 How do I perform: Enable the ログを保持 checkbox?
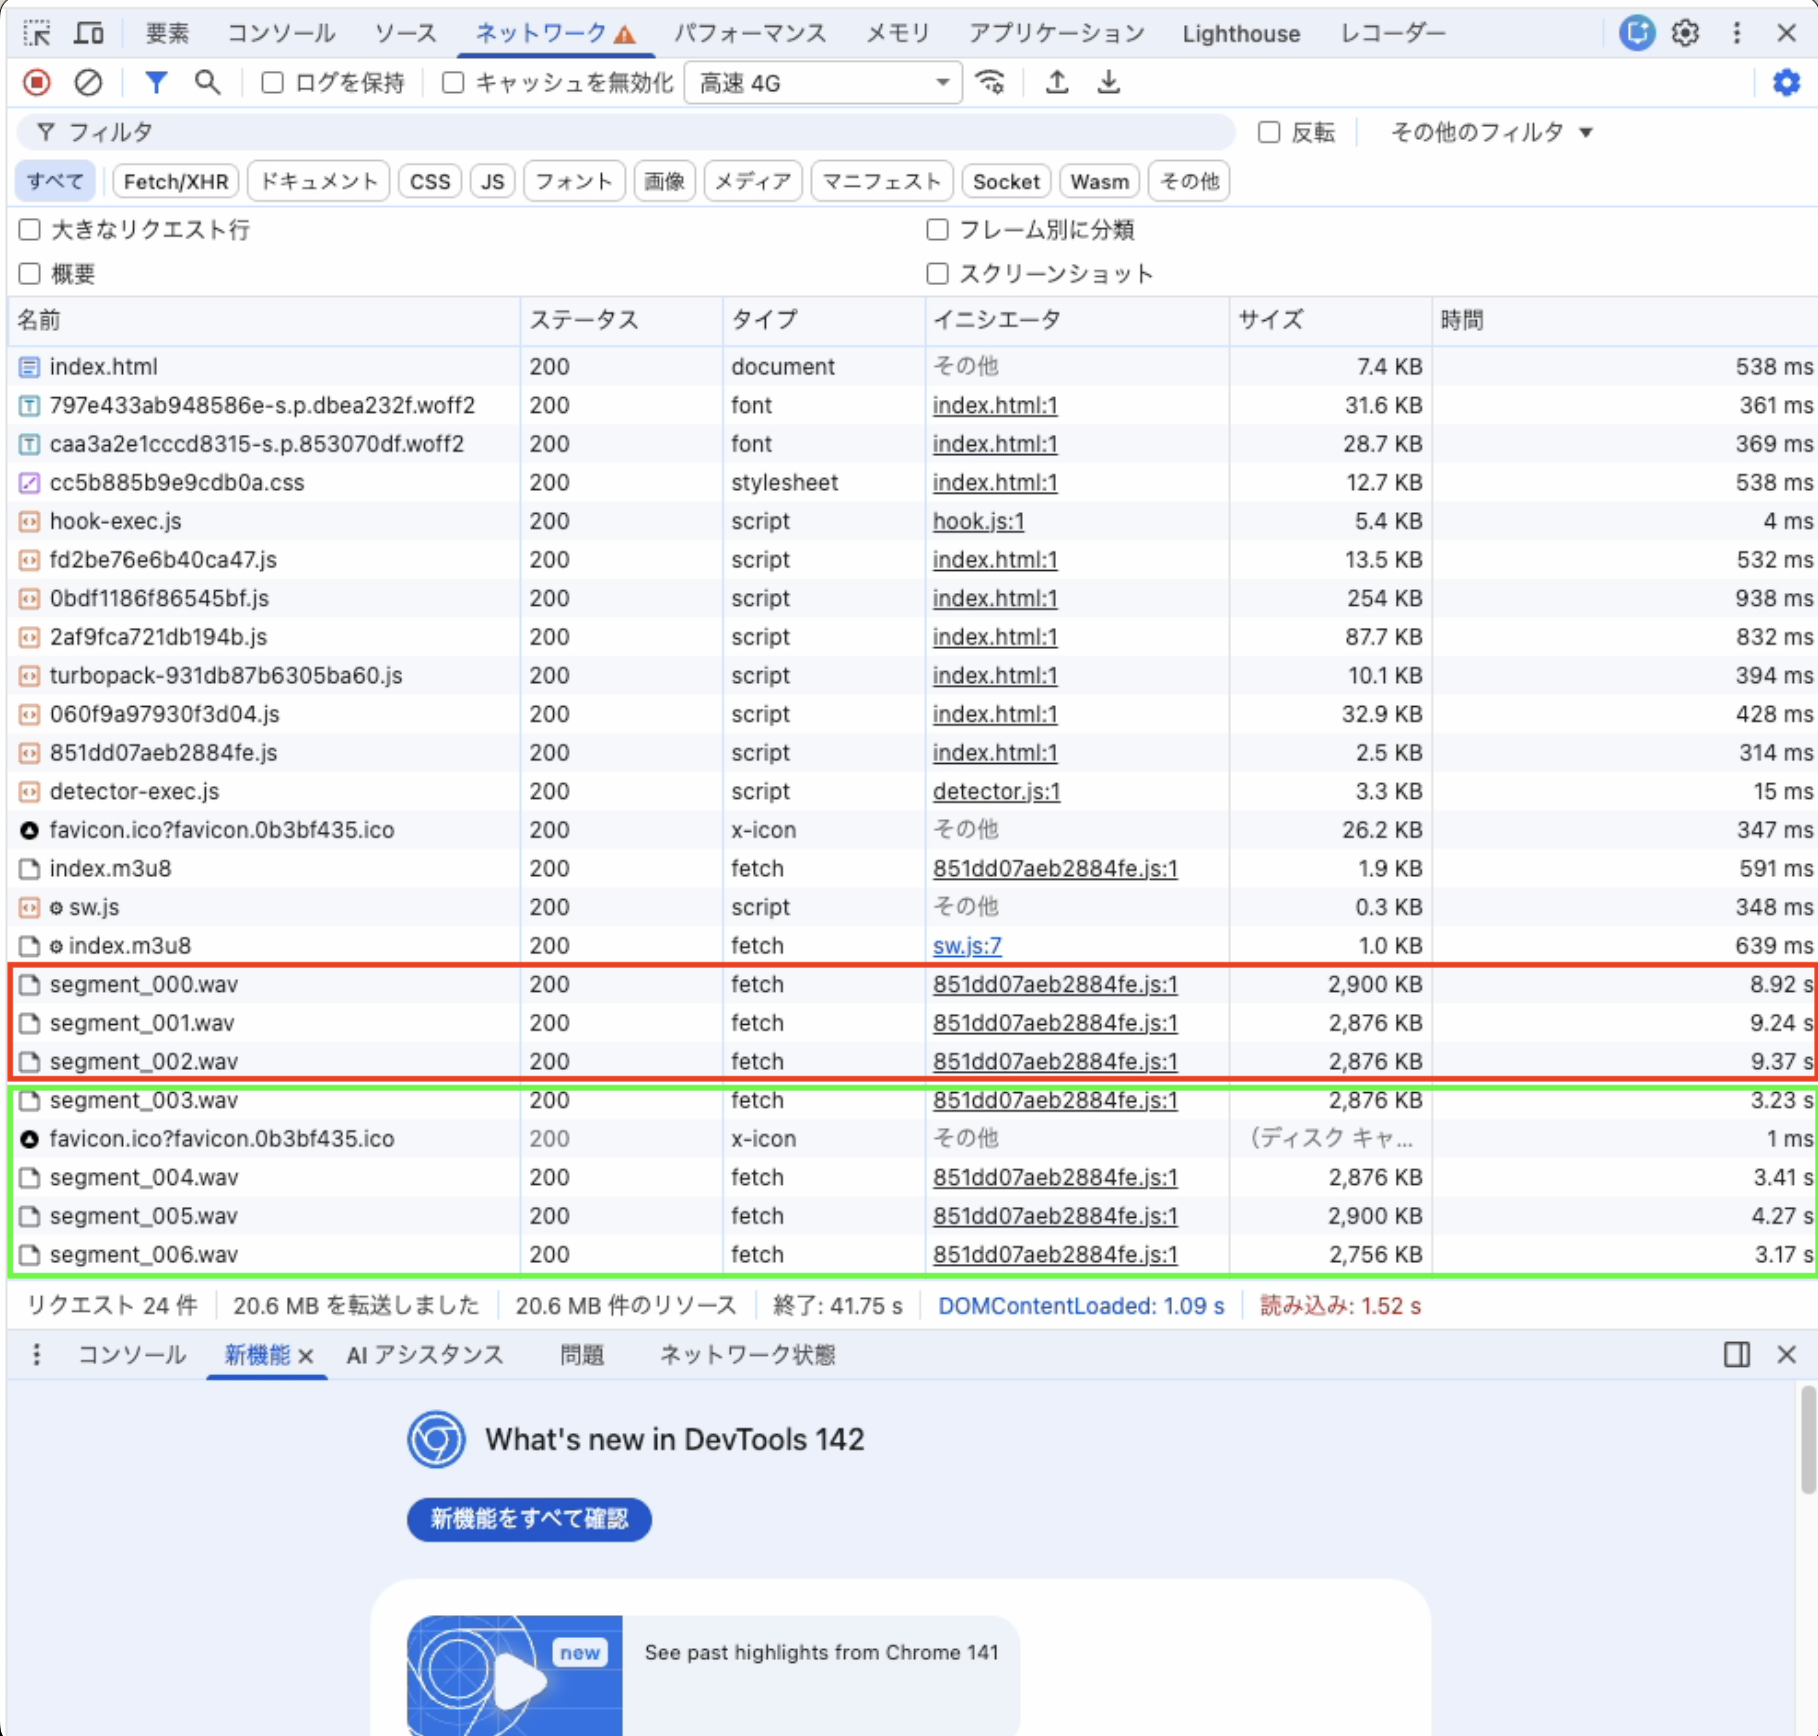point(272,82)
